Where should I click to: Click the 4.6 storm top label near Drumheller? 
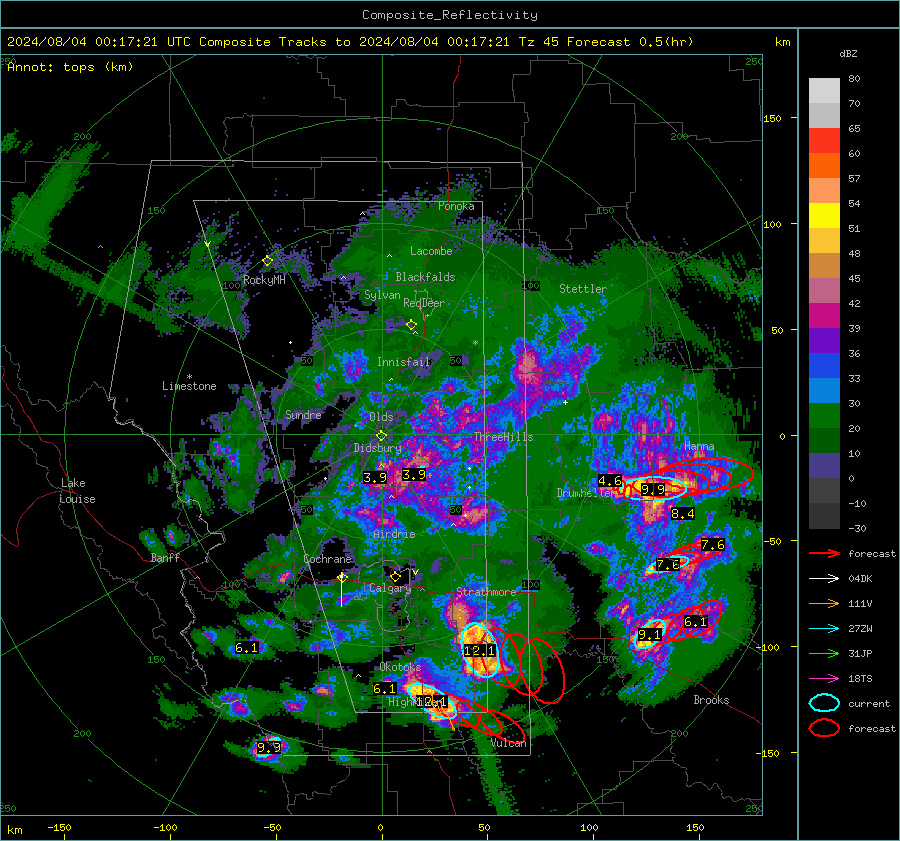pos(610,480)
